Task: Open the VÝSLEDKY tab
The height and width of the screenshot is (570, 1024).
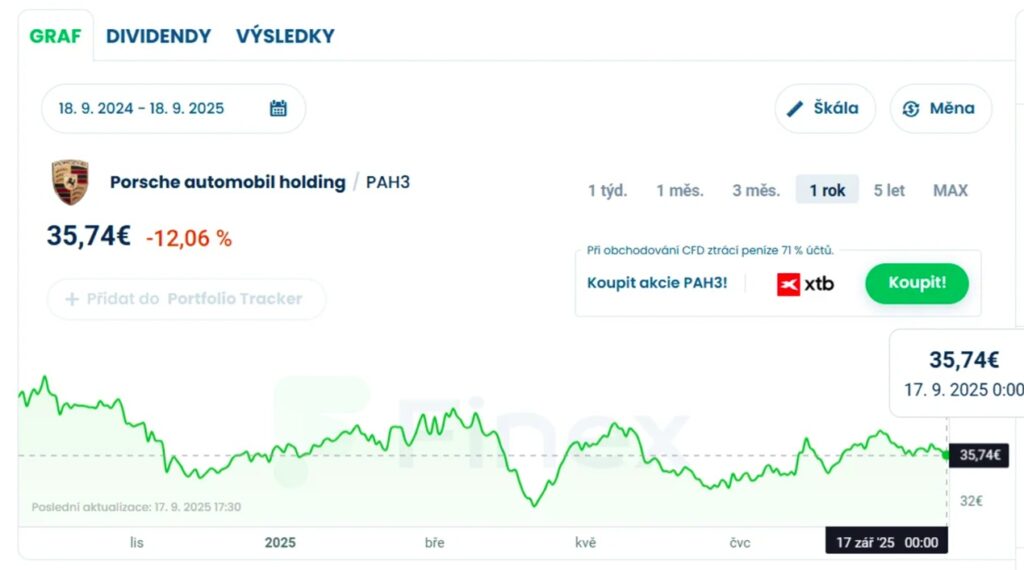Action: (x=285, y=36)
